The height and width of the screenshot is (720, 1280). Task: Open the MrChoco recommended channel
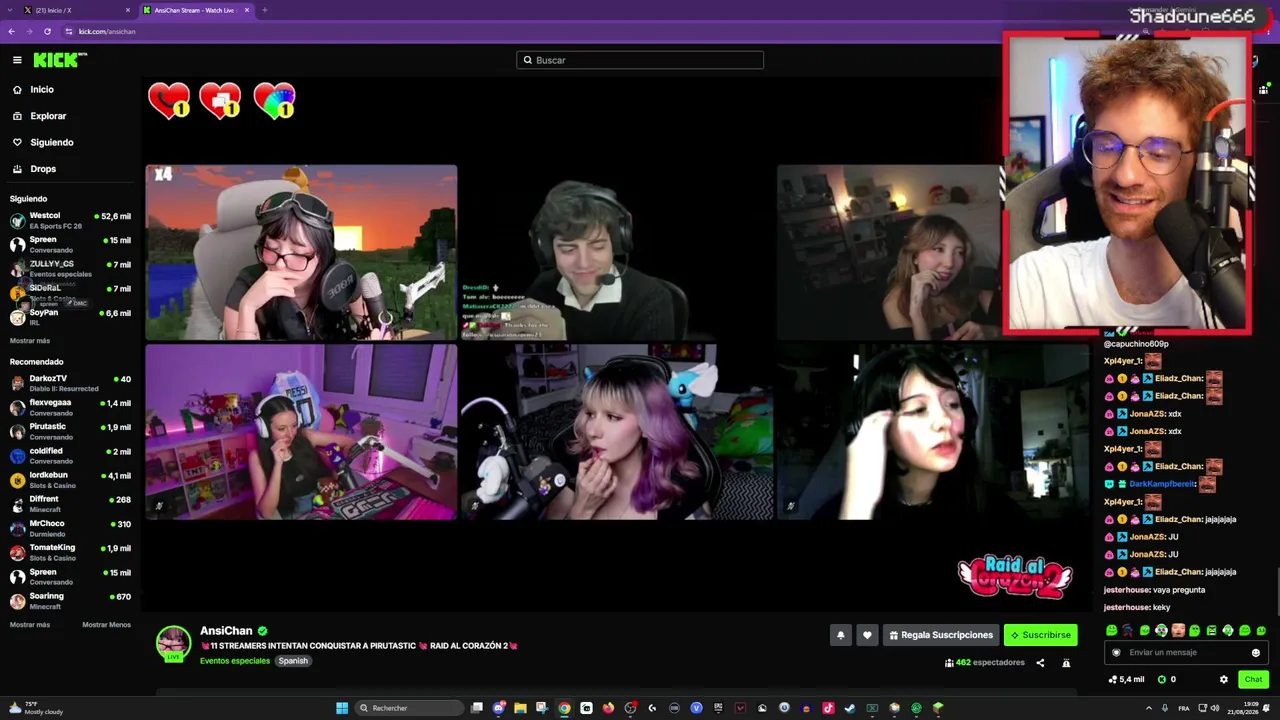70,528
